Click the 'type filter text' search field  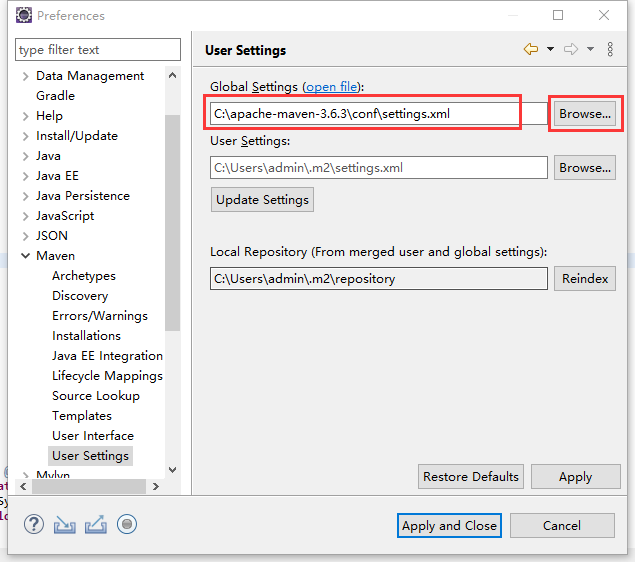click(x=98, y=50)
